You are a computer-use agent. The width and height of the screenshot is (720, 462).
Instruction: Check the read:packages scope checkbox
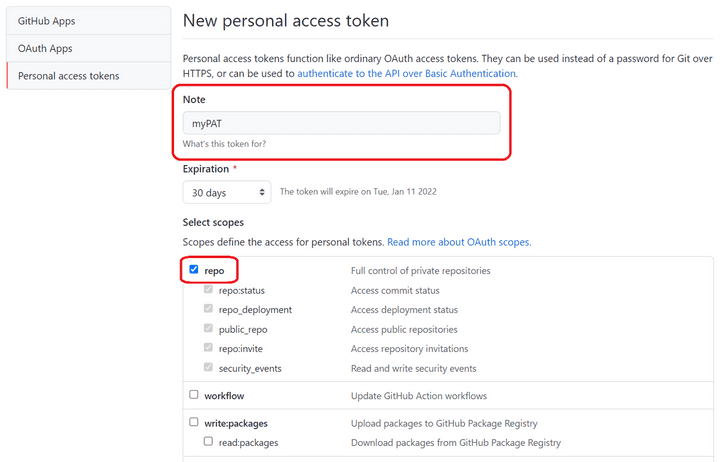tap(209, 442)
